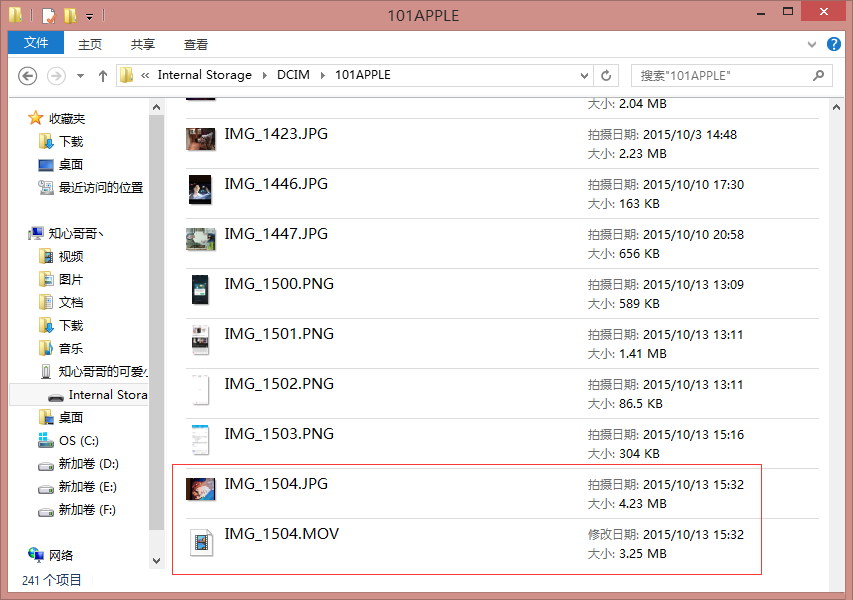Refresh the 101APPLE folder view
This screenshot has width=853, height=600.
tap(606, 76)
